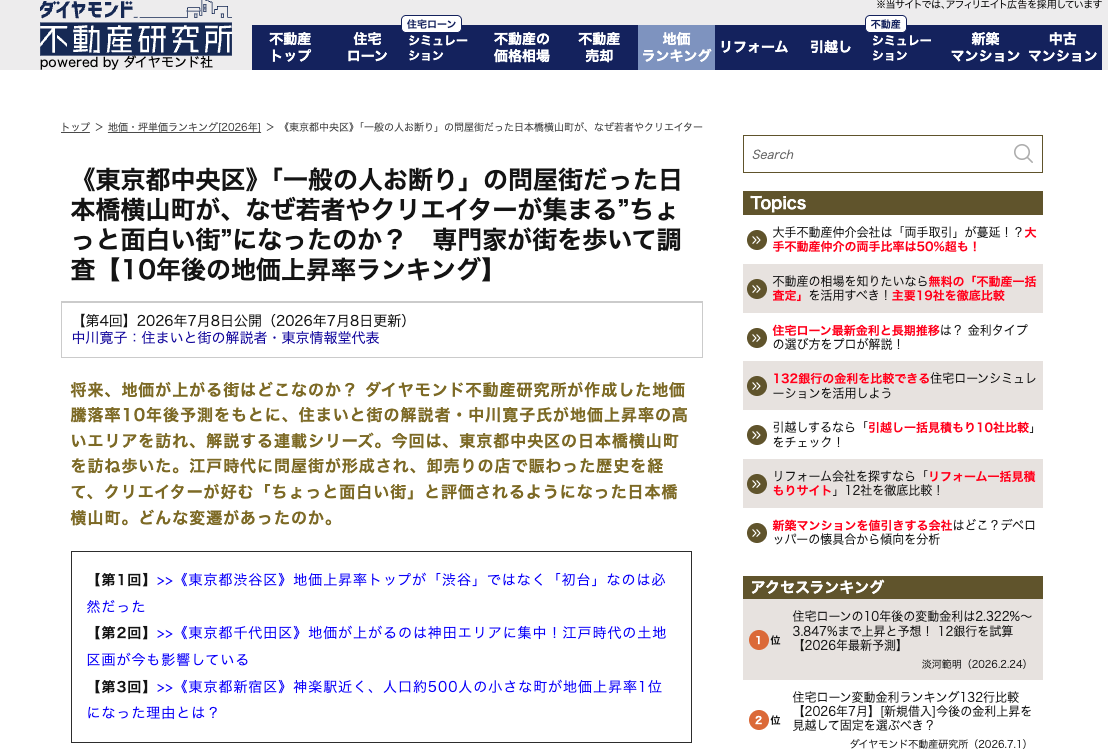The width and height of the screenshot is (1108, 756).
Task: Click the rank 1 badge in access ranking
Action: (x=758, y=640)
